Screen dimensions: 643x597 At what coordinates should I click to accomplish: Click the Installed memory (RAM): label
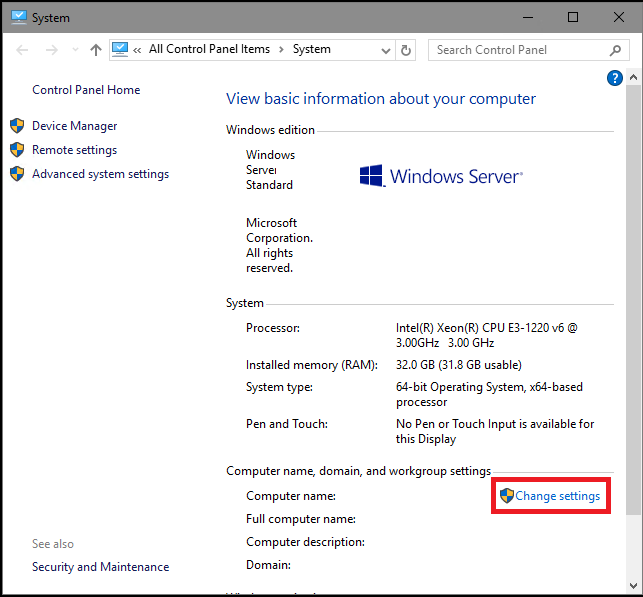312,365
